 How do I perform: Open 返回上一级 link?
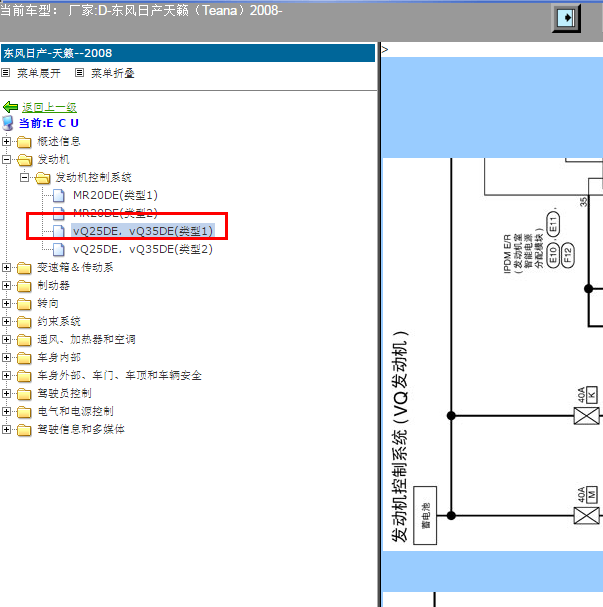(x=49, y=107)
